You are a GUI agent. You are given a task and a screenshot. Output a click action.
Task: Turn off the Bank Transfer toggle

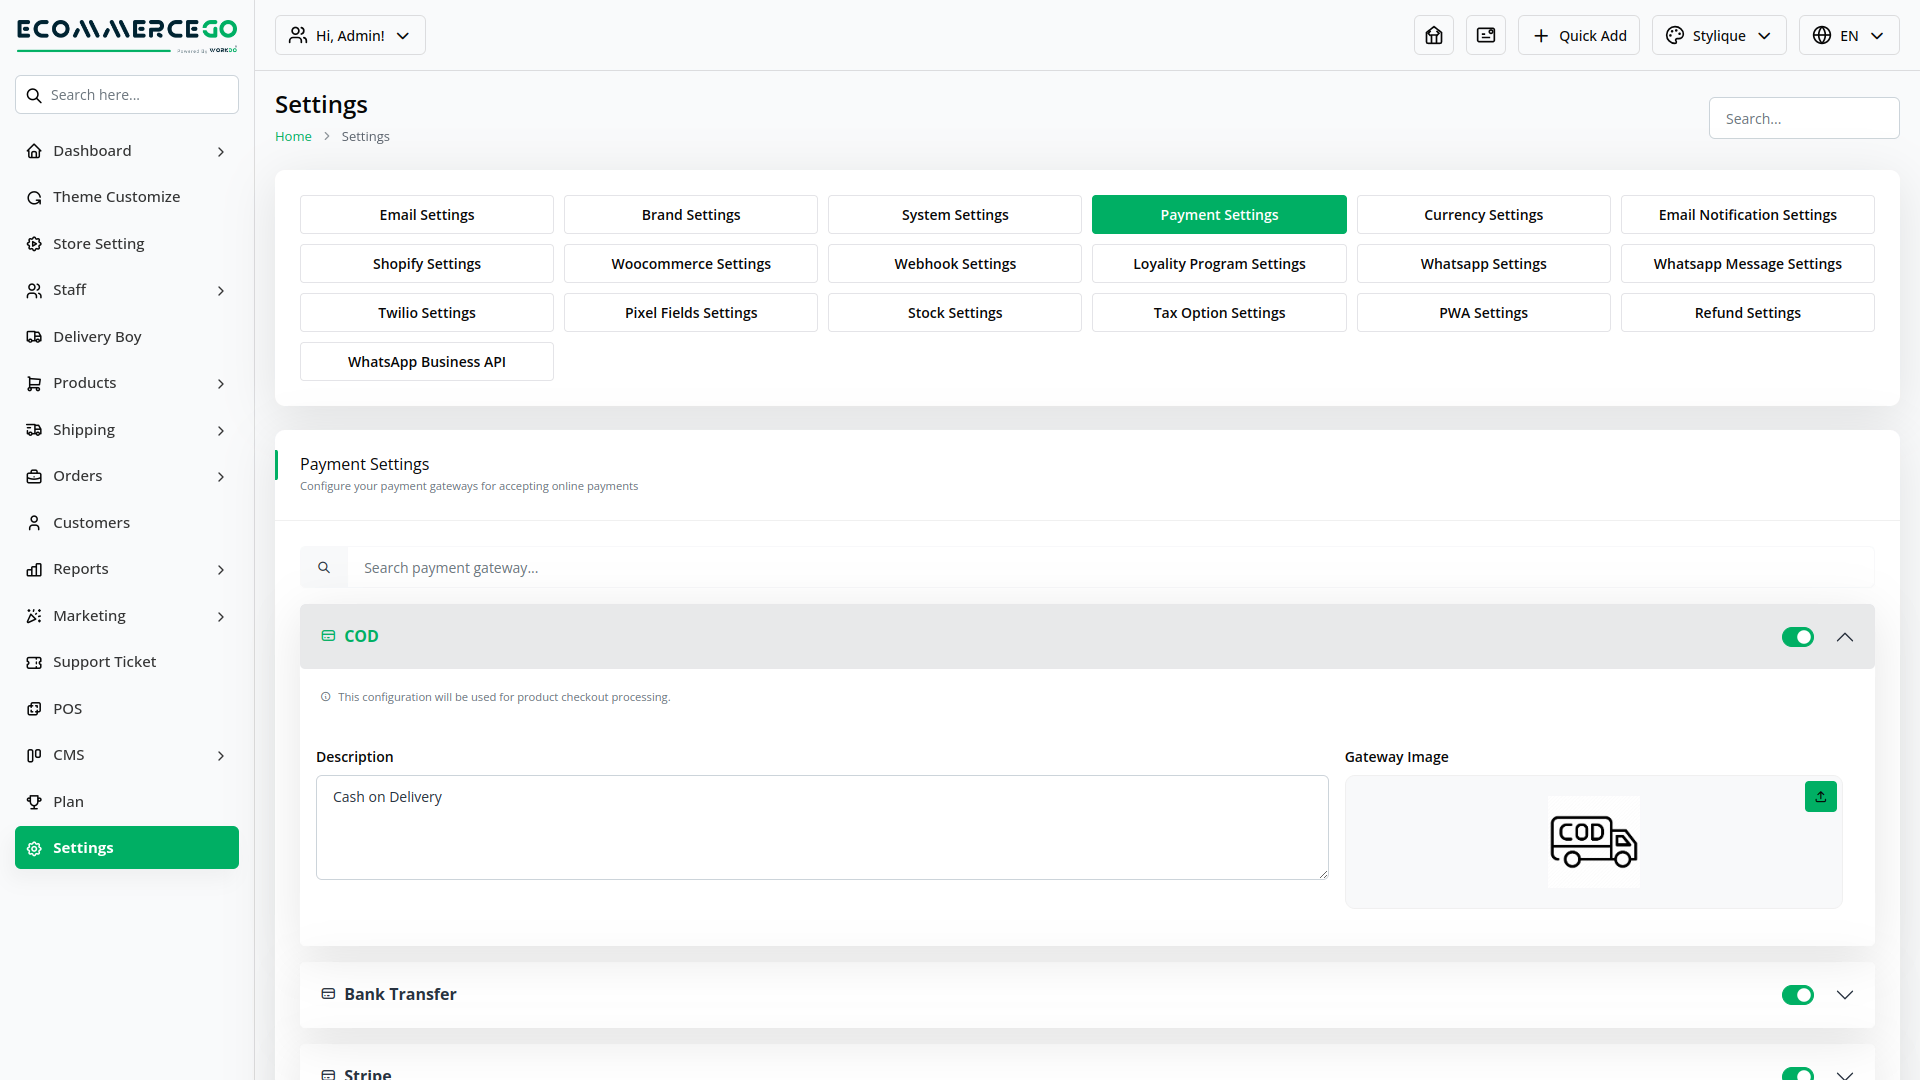[x=1797, y=995]
